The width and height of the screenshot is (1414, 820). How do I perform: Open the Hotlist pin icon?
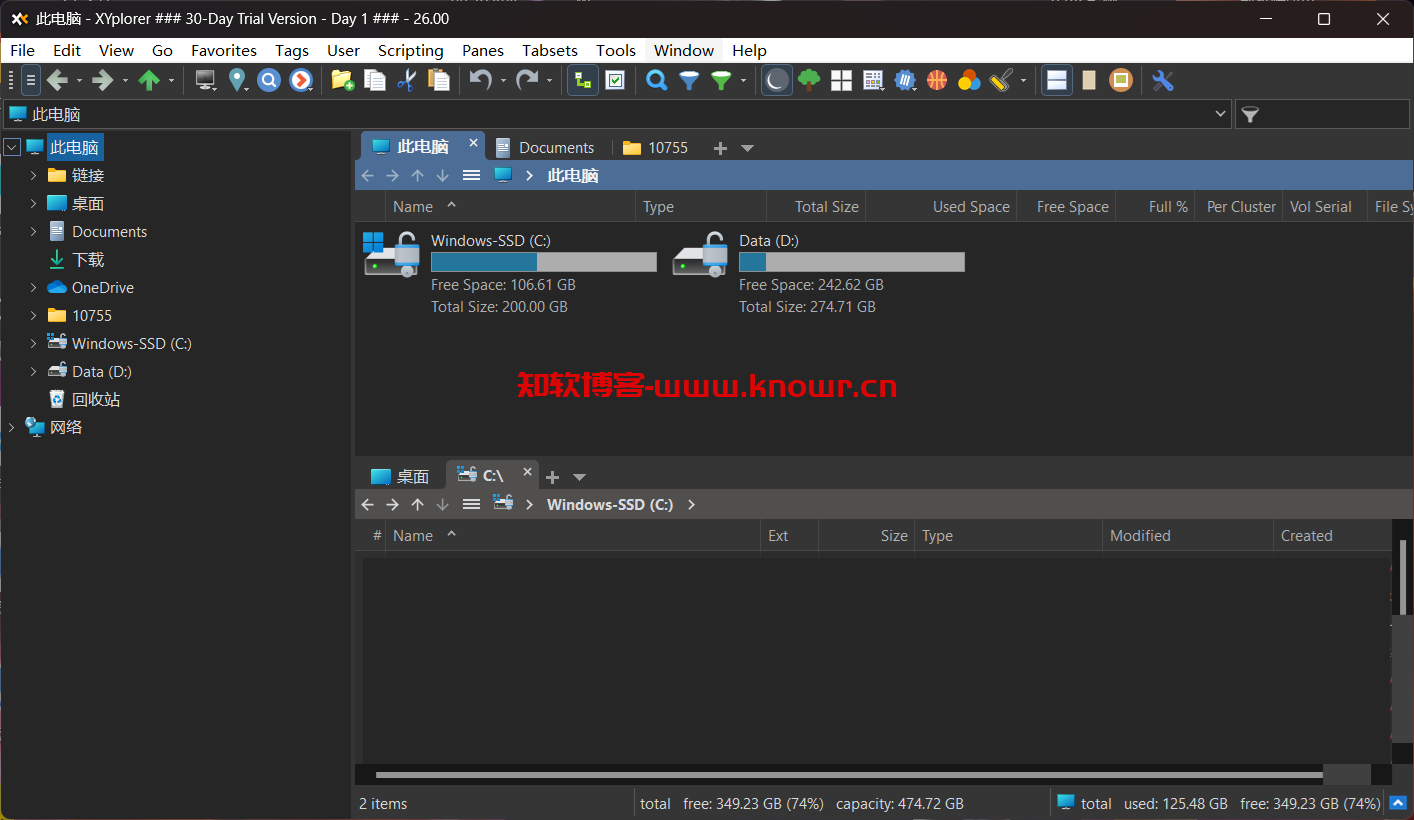point(237,81)
